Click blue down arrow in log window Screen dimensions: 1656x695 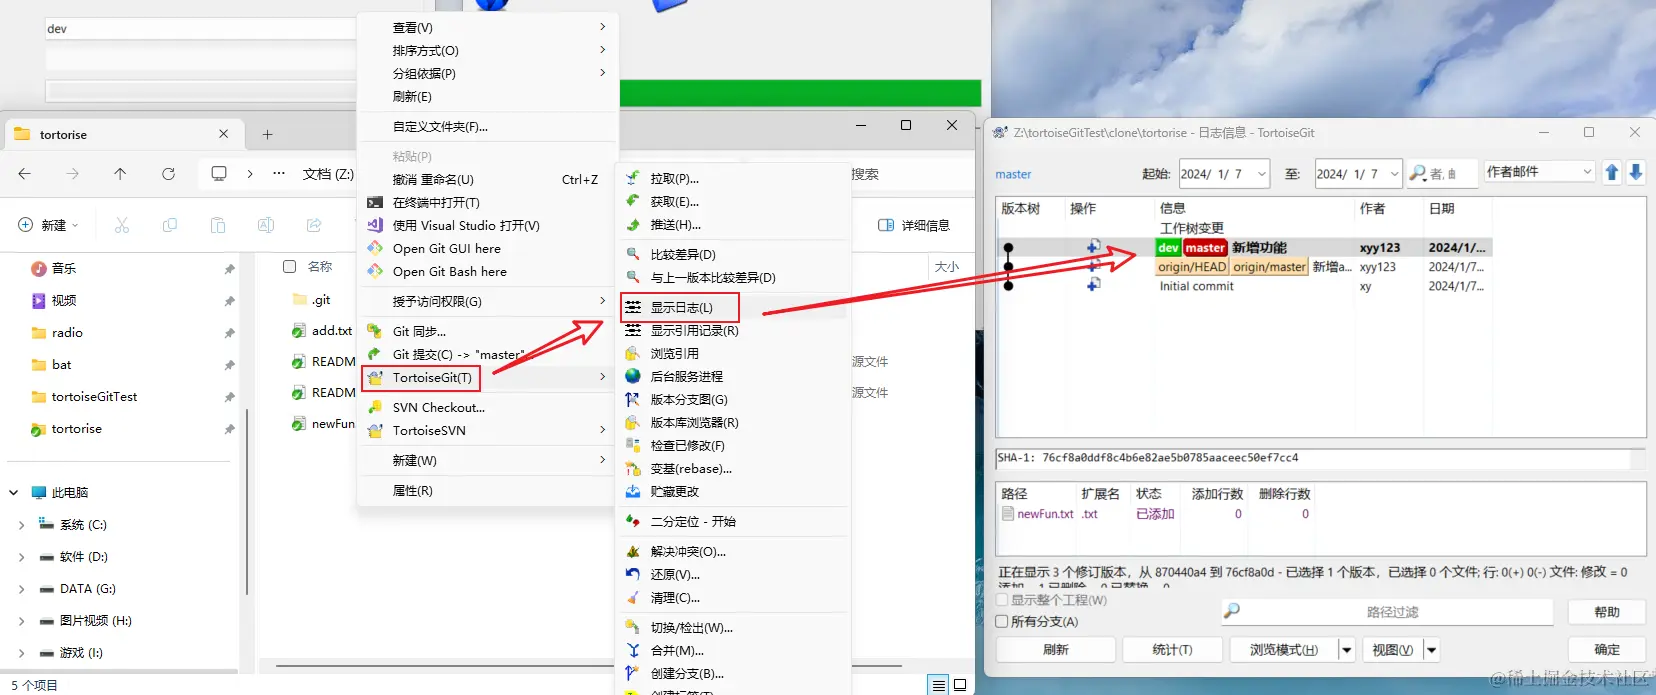click(x=1636, y=173)
